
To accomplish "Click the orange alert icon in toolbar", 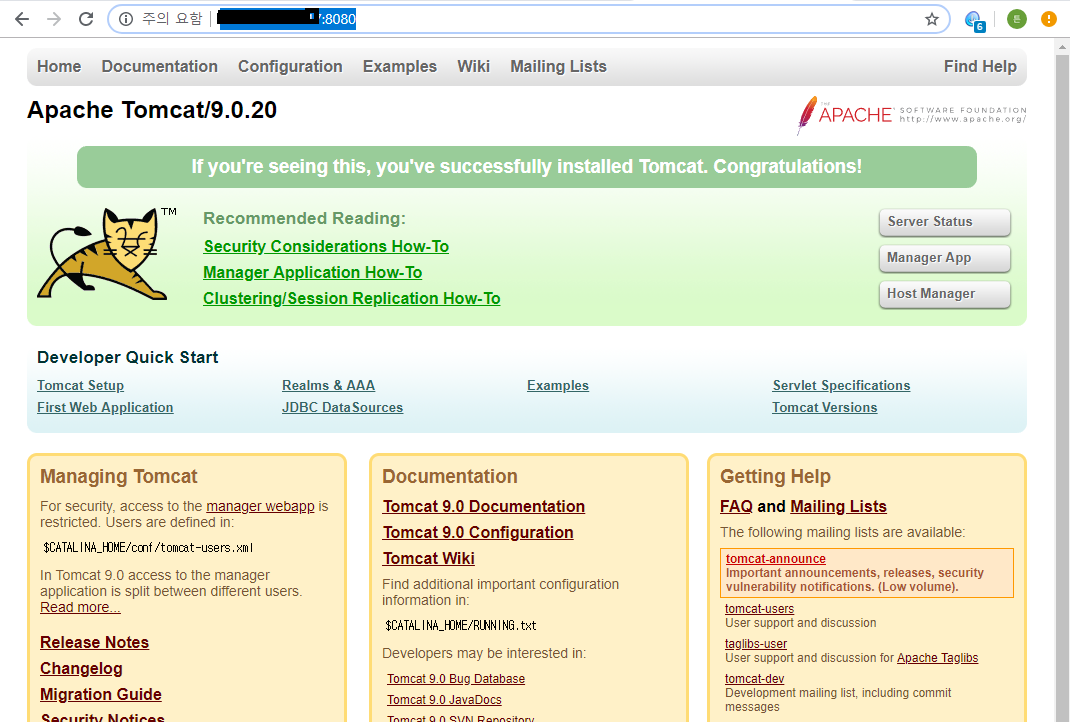I will 1049,19.
